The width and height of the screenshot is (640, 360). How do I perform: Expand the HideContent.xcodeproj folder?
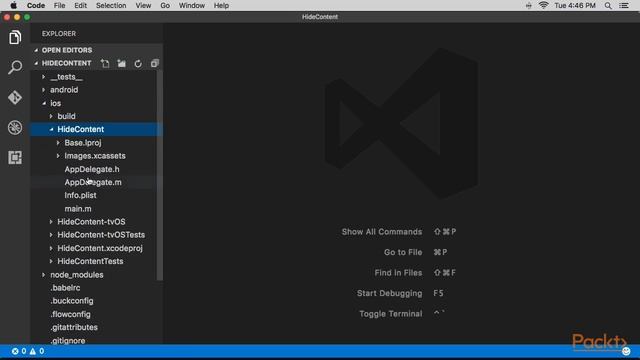[x=51, y=248]
